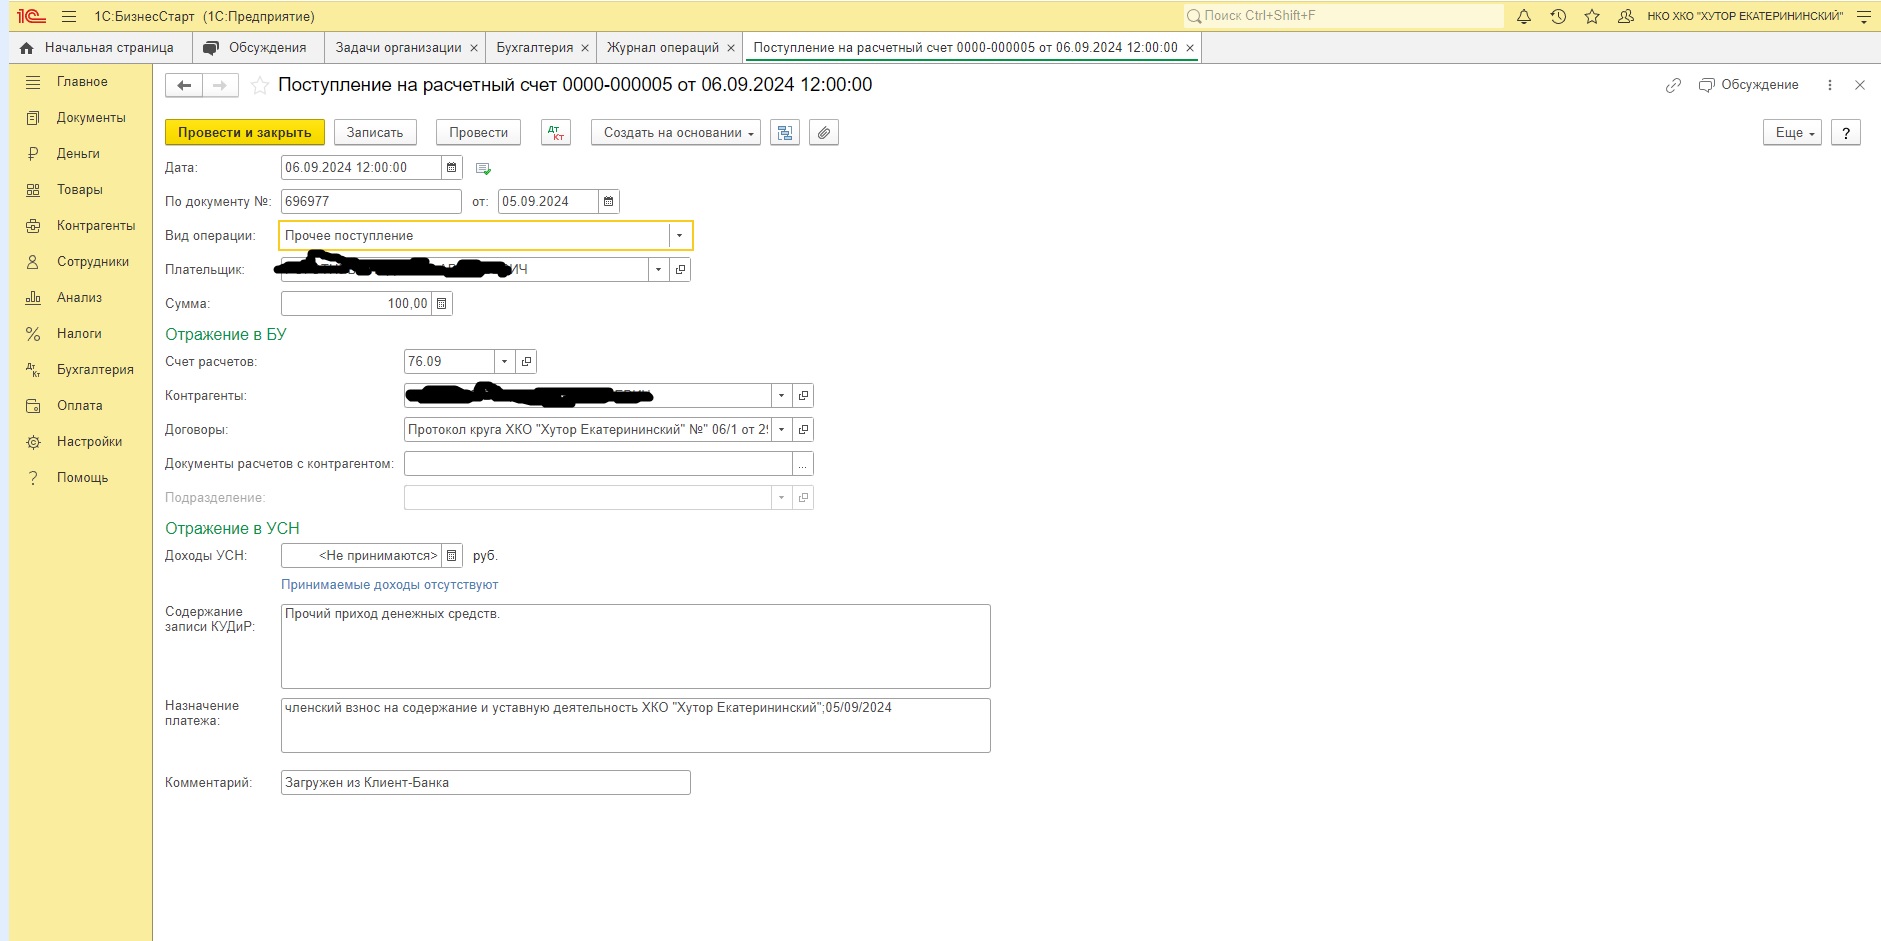Open the Сотрудники sidebar section
Screen dimensions: 1881x941
click(x=82, y=262)
